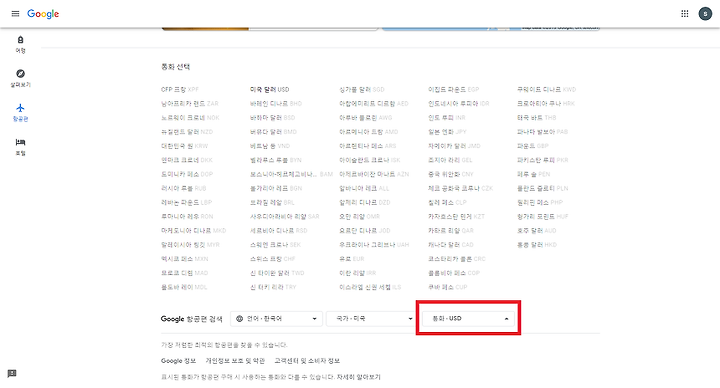Open the account avatar menu

click(705, 14)
